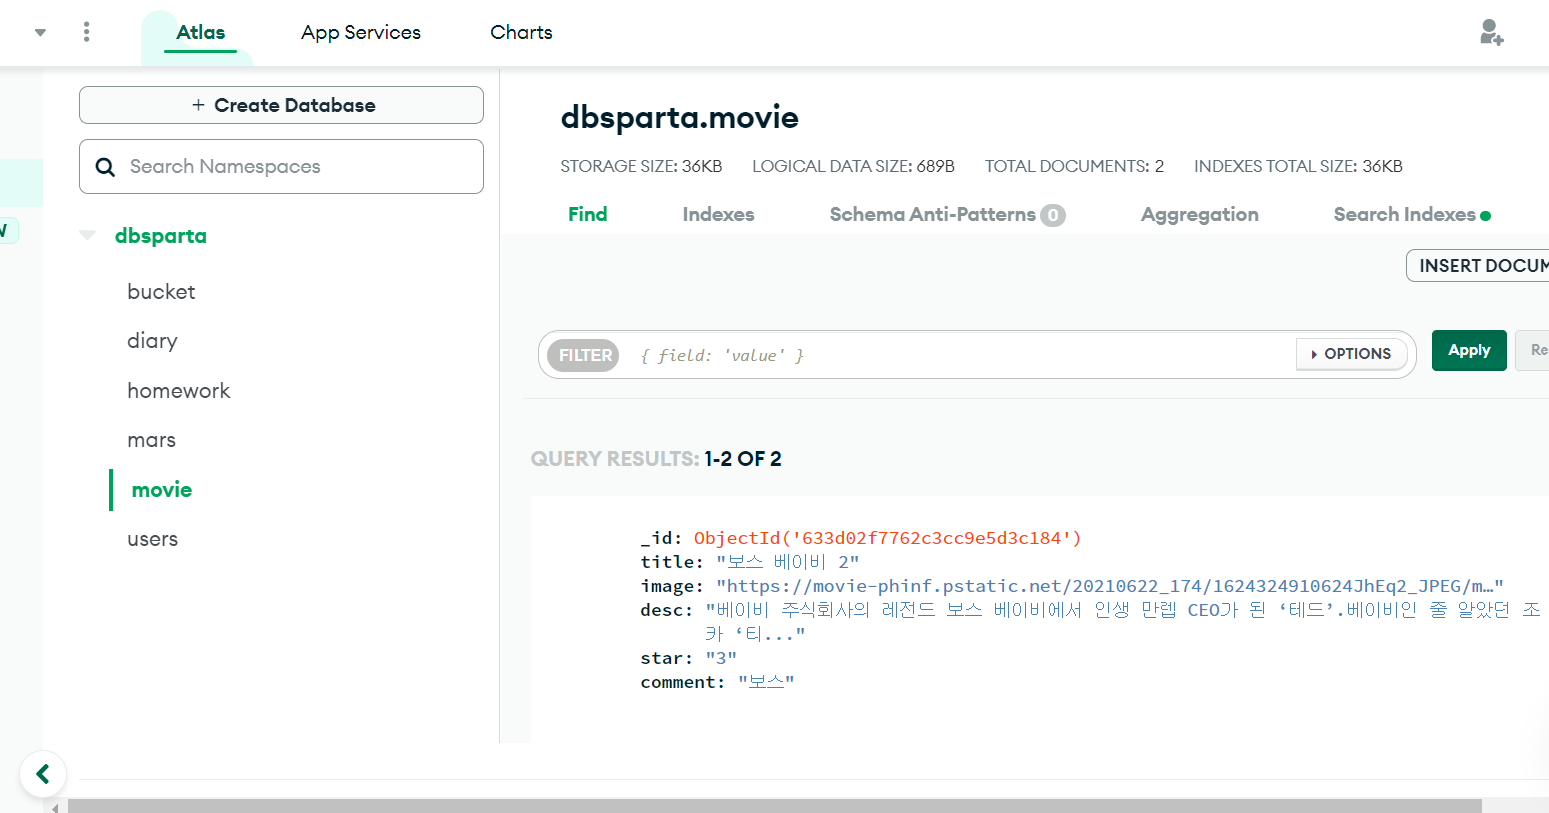Click the LOGICAL DATA SIZE: 689B text
The image size is (1549, 813).
853,166
